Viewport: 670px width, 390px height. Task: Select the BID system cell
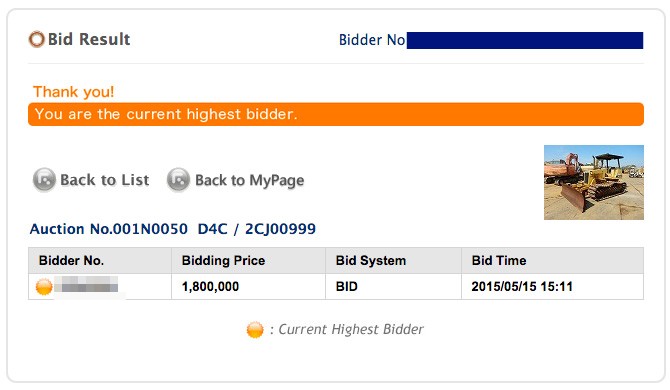coord(394,287)
